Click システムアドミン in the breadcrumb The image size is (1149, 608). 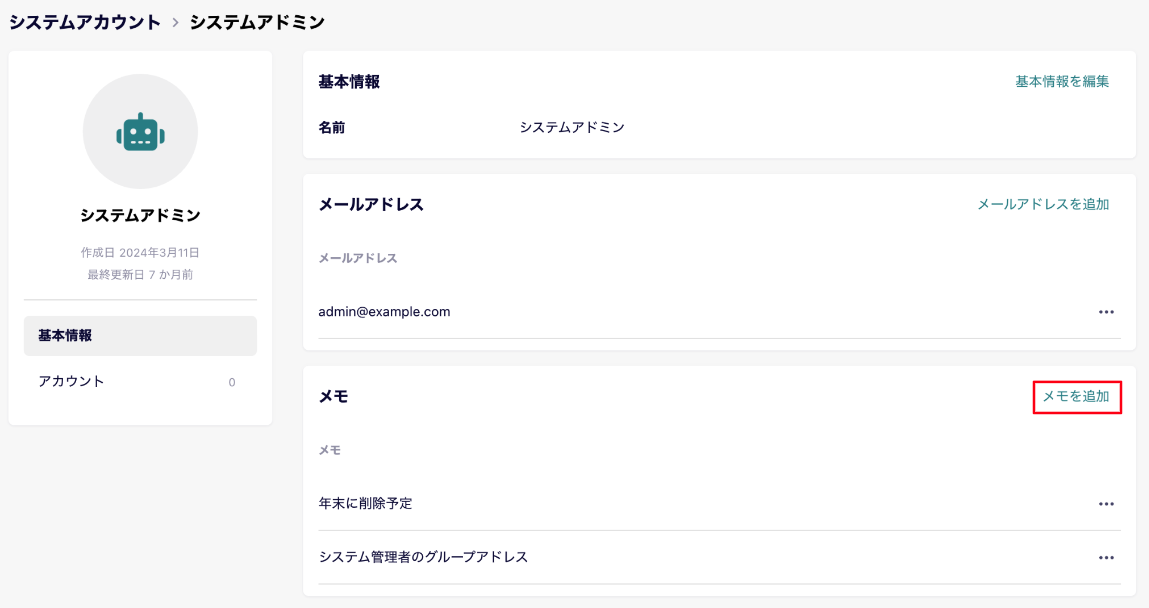pos(257,23)
